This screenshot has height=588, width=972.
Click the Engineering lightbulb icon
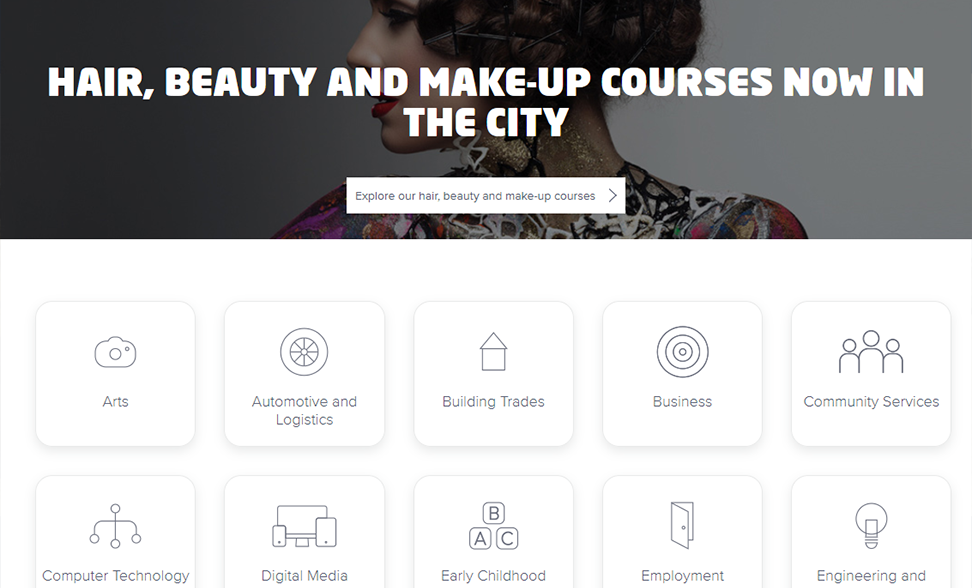point(871,525)
